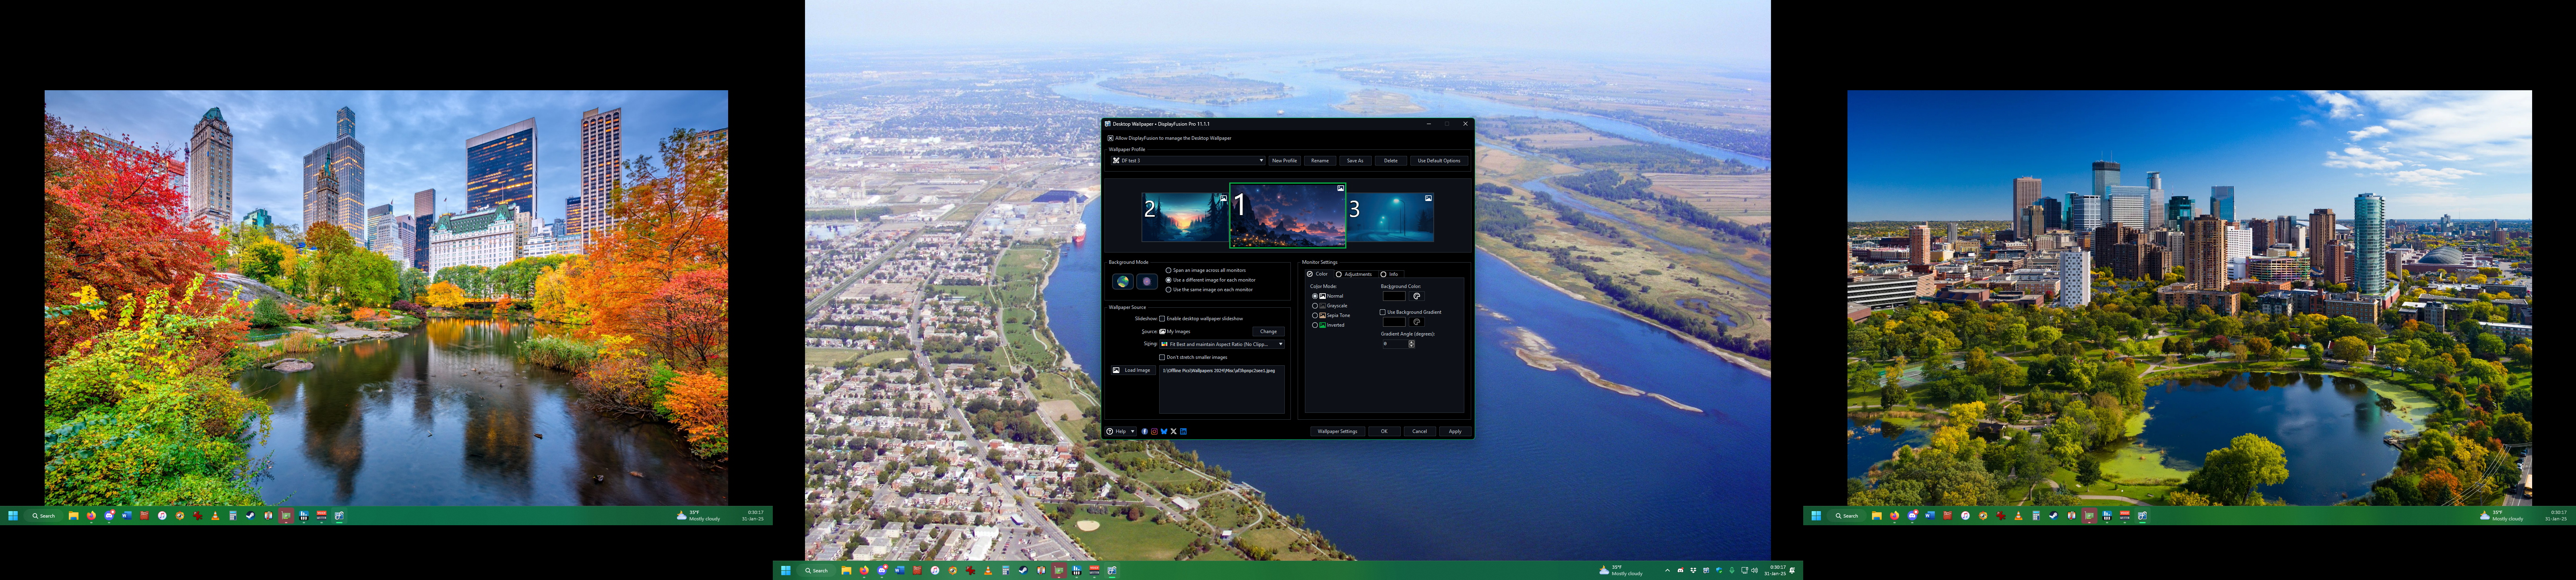The height and width of the screenshot is (580, 2576).
Task: Click the purple galaxy background mode icon
Action: (x=1147, y=282)
